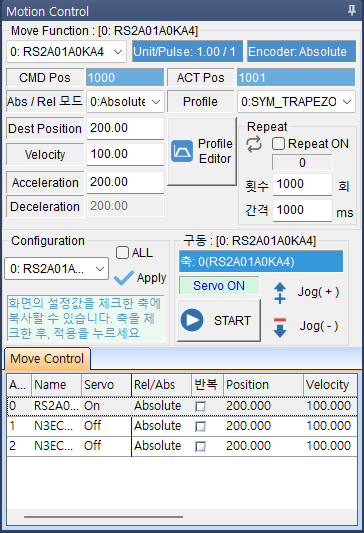Click the N3EC... name in axis 2 row

[x=56, y=446]
